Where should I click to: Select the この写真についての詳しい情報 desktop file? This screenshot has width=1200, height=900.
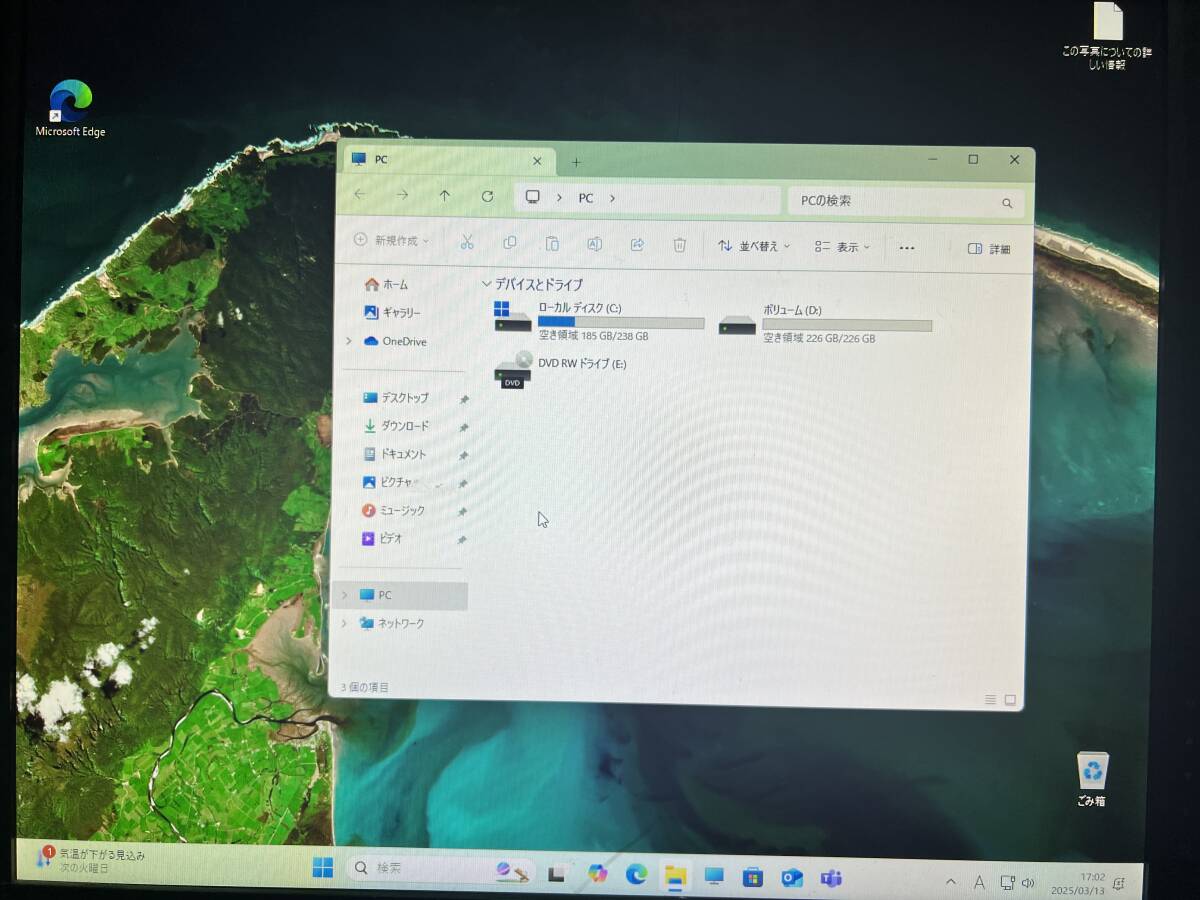[1107, 37]
